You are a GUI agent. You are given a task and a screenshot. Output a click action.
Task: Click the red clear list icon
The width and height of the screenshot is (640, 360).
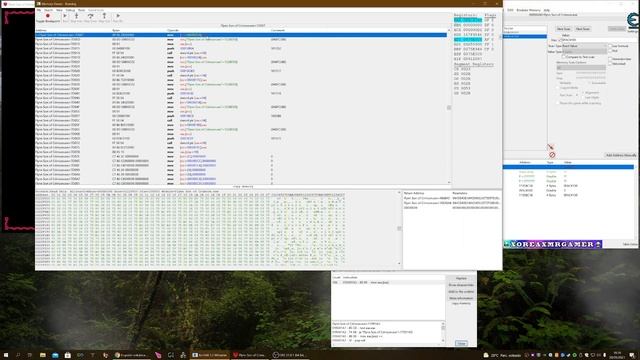point(552,155)
